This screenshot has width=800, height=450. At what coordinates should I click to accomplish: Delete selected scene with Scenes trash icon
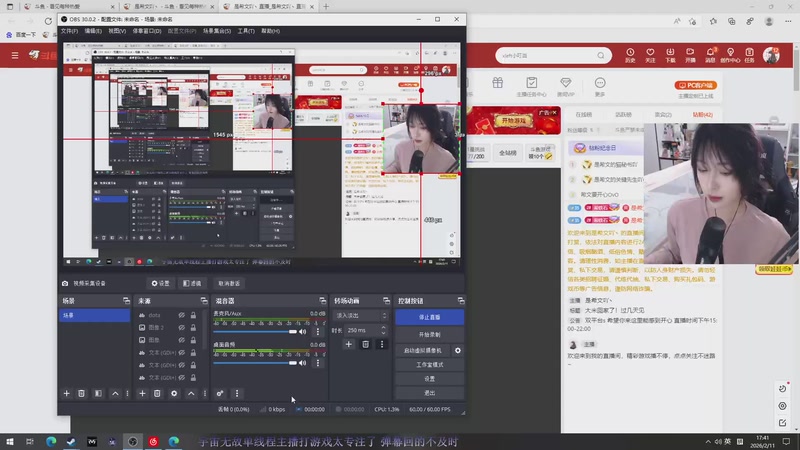(81, 393)
